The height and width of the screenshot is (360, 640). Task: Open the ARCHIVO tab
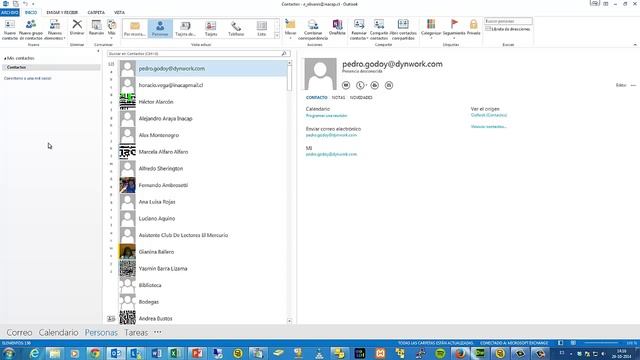click(x=9, y=13)
